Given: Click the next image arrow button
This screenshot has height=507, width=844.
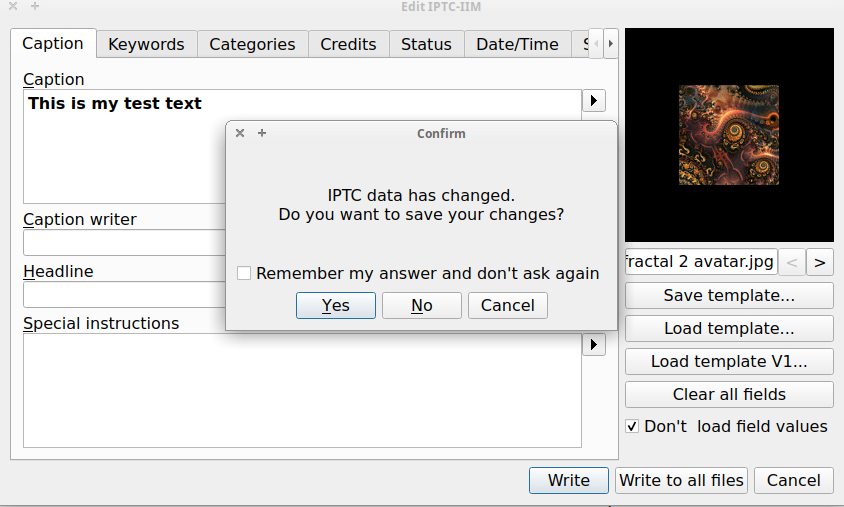Looking at the screenshot, I should (x=820, y=262).
